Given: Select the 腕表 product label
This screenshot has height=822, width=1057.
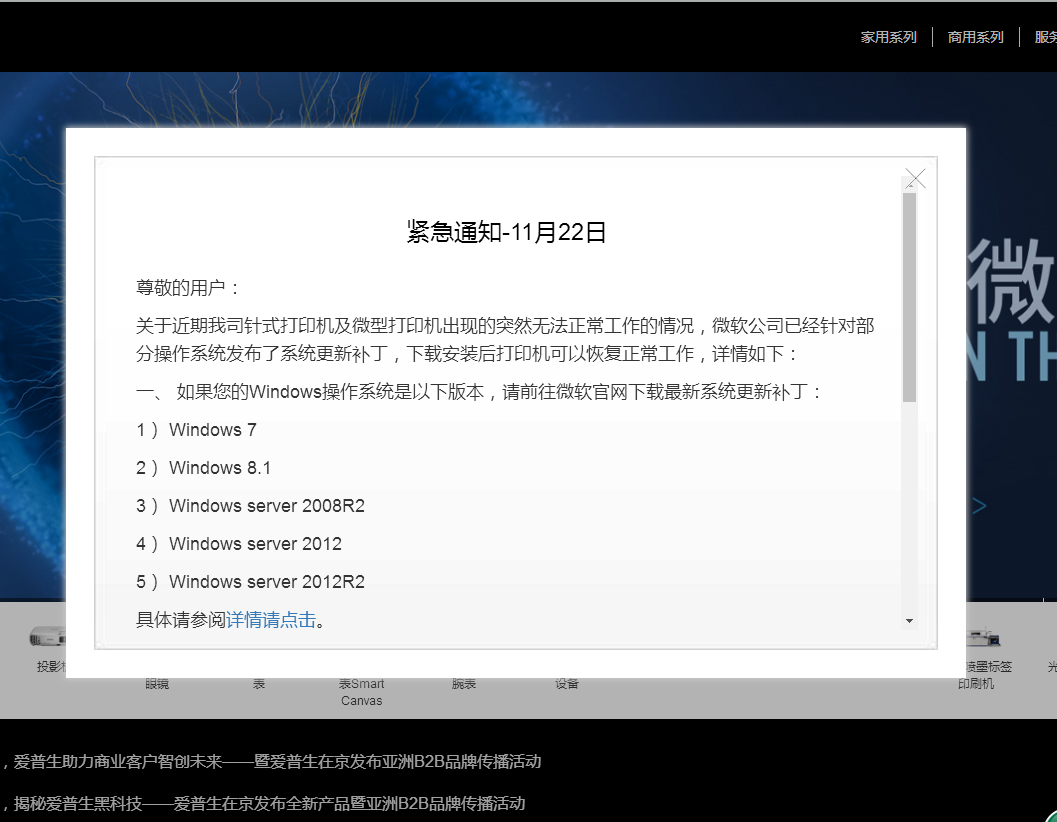Looking at the screenshot, I should (x=464, y=684).
